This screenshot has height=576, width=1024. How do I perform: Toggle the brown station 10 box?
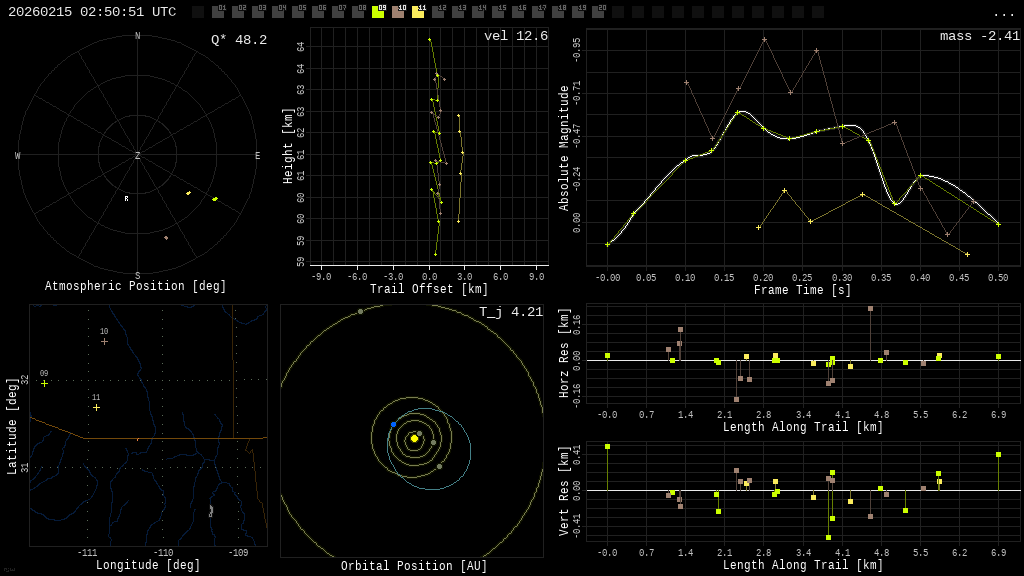(398, 12)
